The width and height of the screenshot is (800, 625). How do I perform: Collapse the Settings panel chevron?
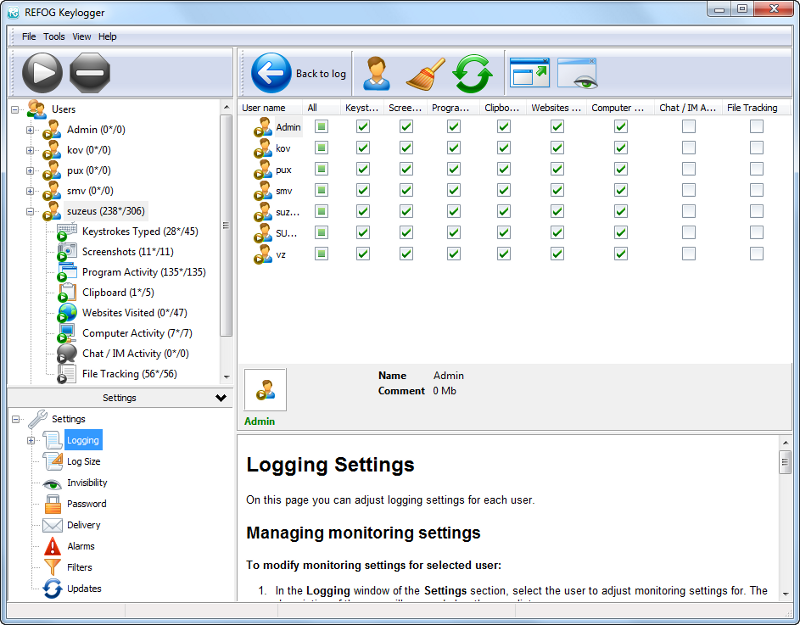pyautogui.click(x=221, y=398)
